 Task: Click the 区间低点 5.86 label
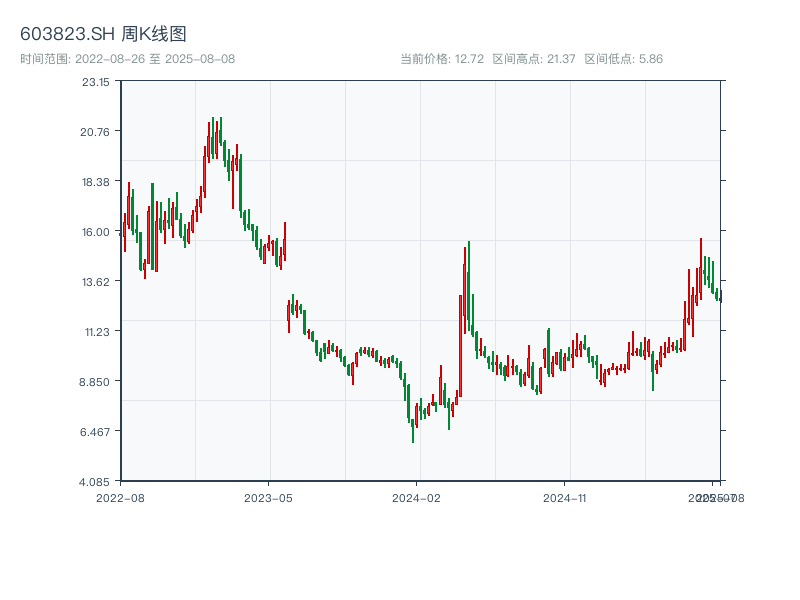(623, 59)
